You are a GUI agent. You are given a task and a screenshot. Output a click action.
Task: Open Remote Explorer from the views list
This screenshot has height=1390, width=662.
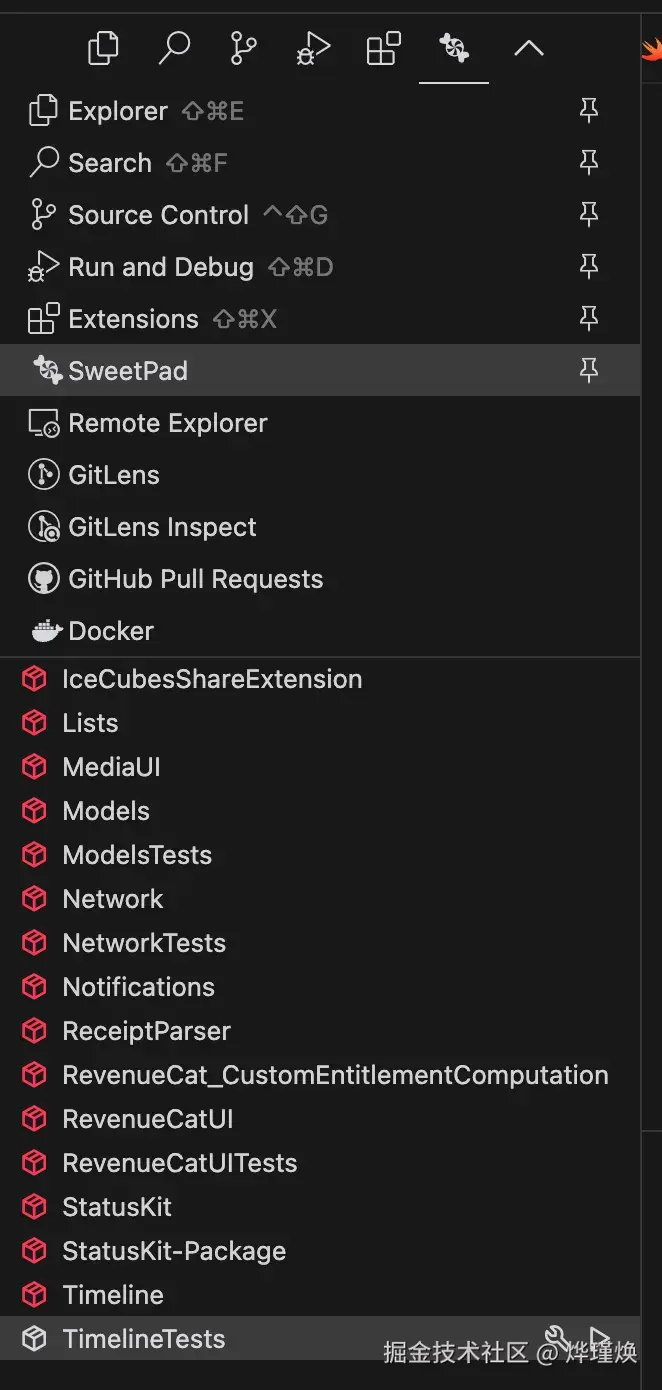pyautogui.click(x=167, y=423)
